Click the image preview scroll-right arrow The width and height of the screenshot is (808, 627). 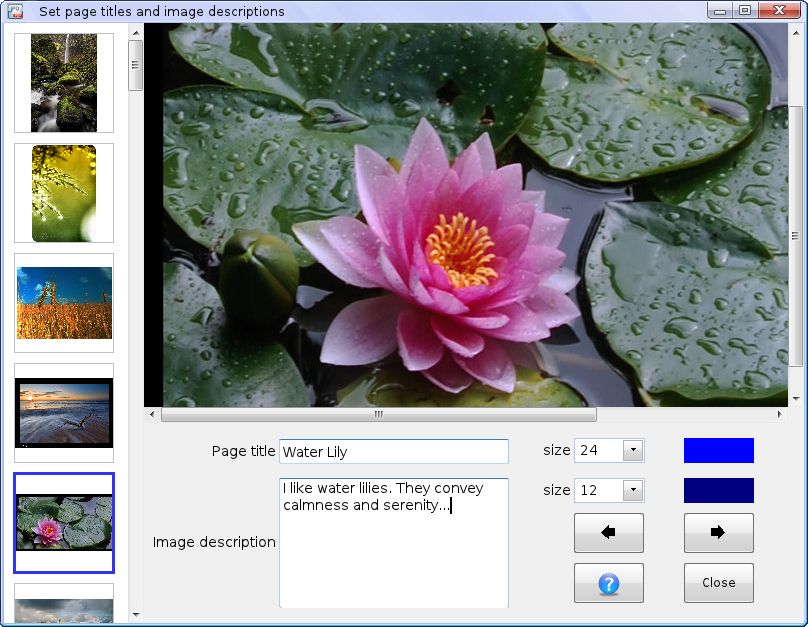pyautogui.click(x=779, y=414)
